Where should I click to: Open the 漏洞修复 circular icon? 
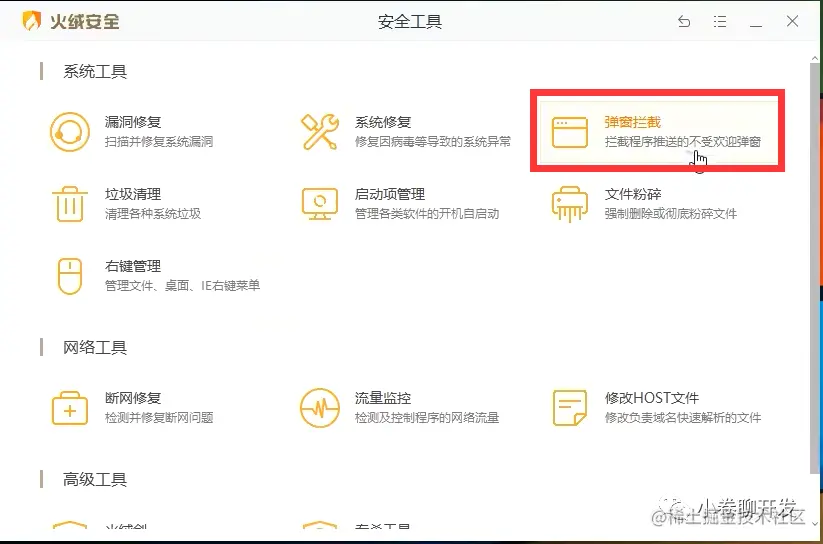pos(70,132)
